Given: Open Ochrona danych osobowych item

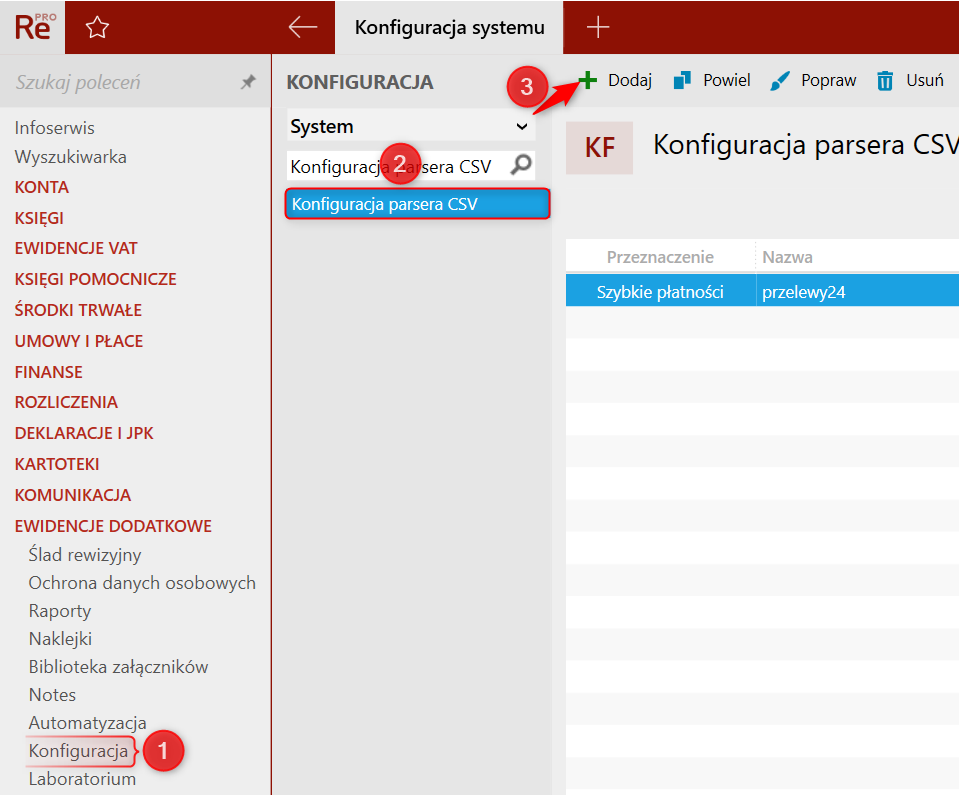Looking at the screenshot, I should 142,583.
